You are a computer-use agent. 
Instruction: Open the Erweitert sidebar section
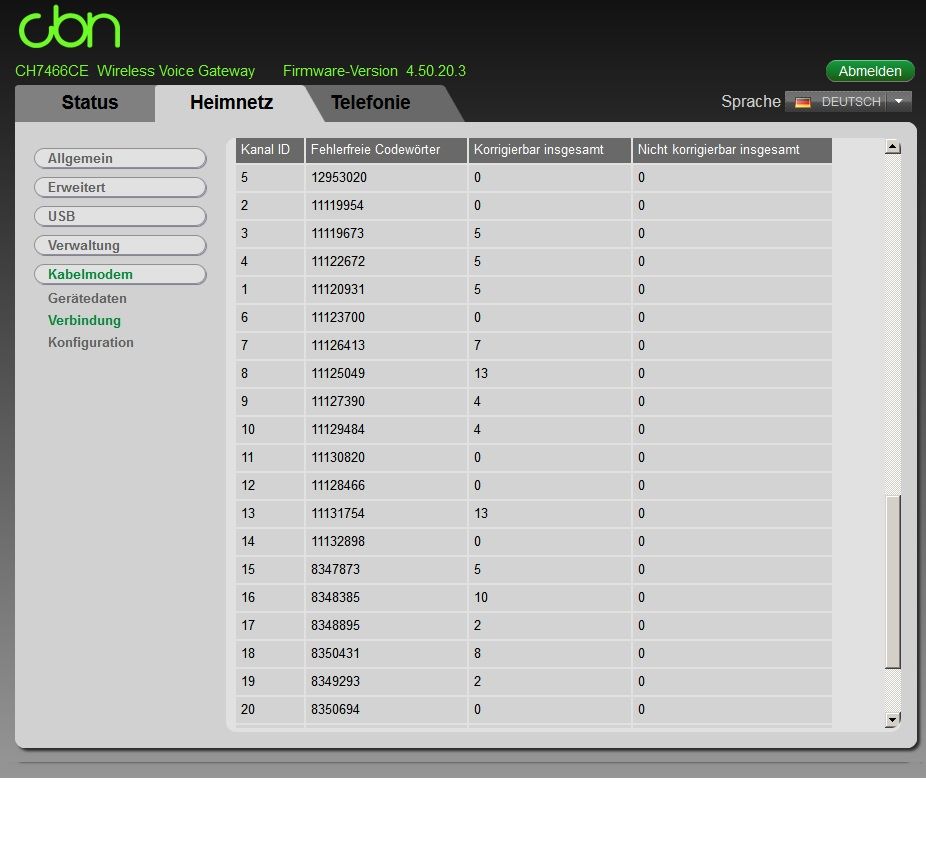click(120, 187)
